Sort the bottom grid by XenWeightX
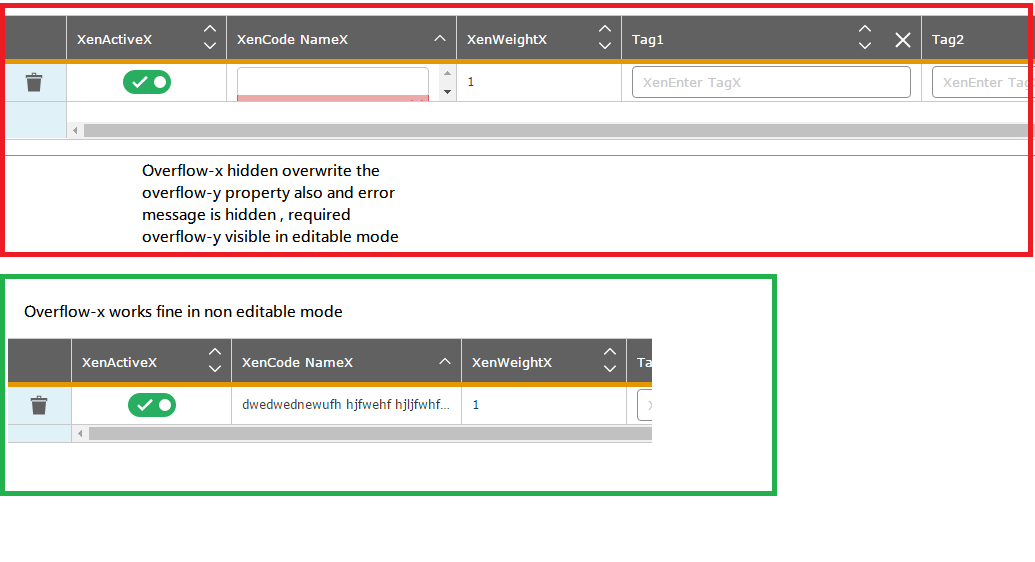The height and width of the screenshot is (562, 1035). tap(610, 361)
